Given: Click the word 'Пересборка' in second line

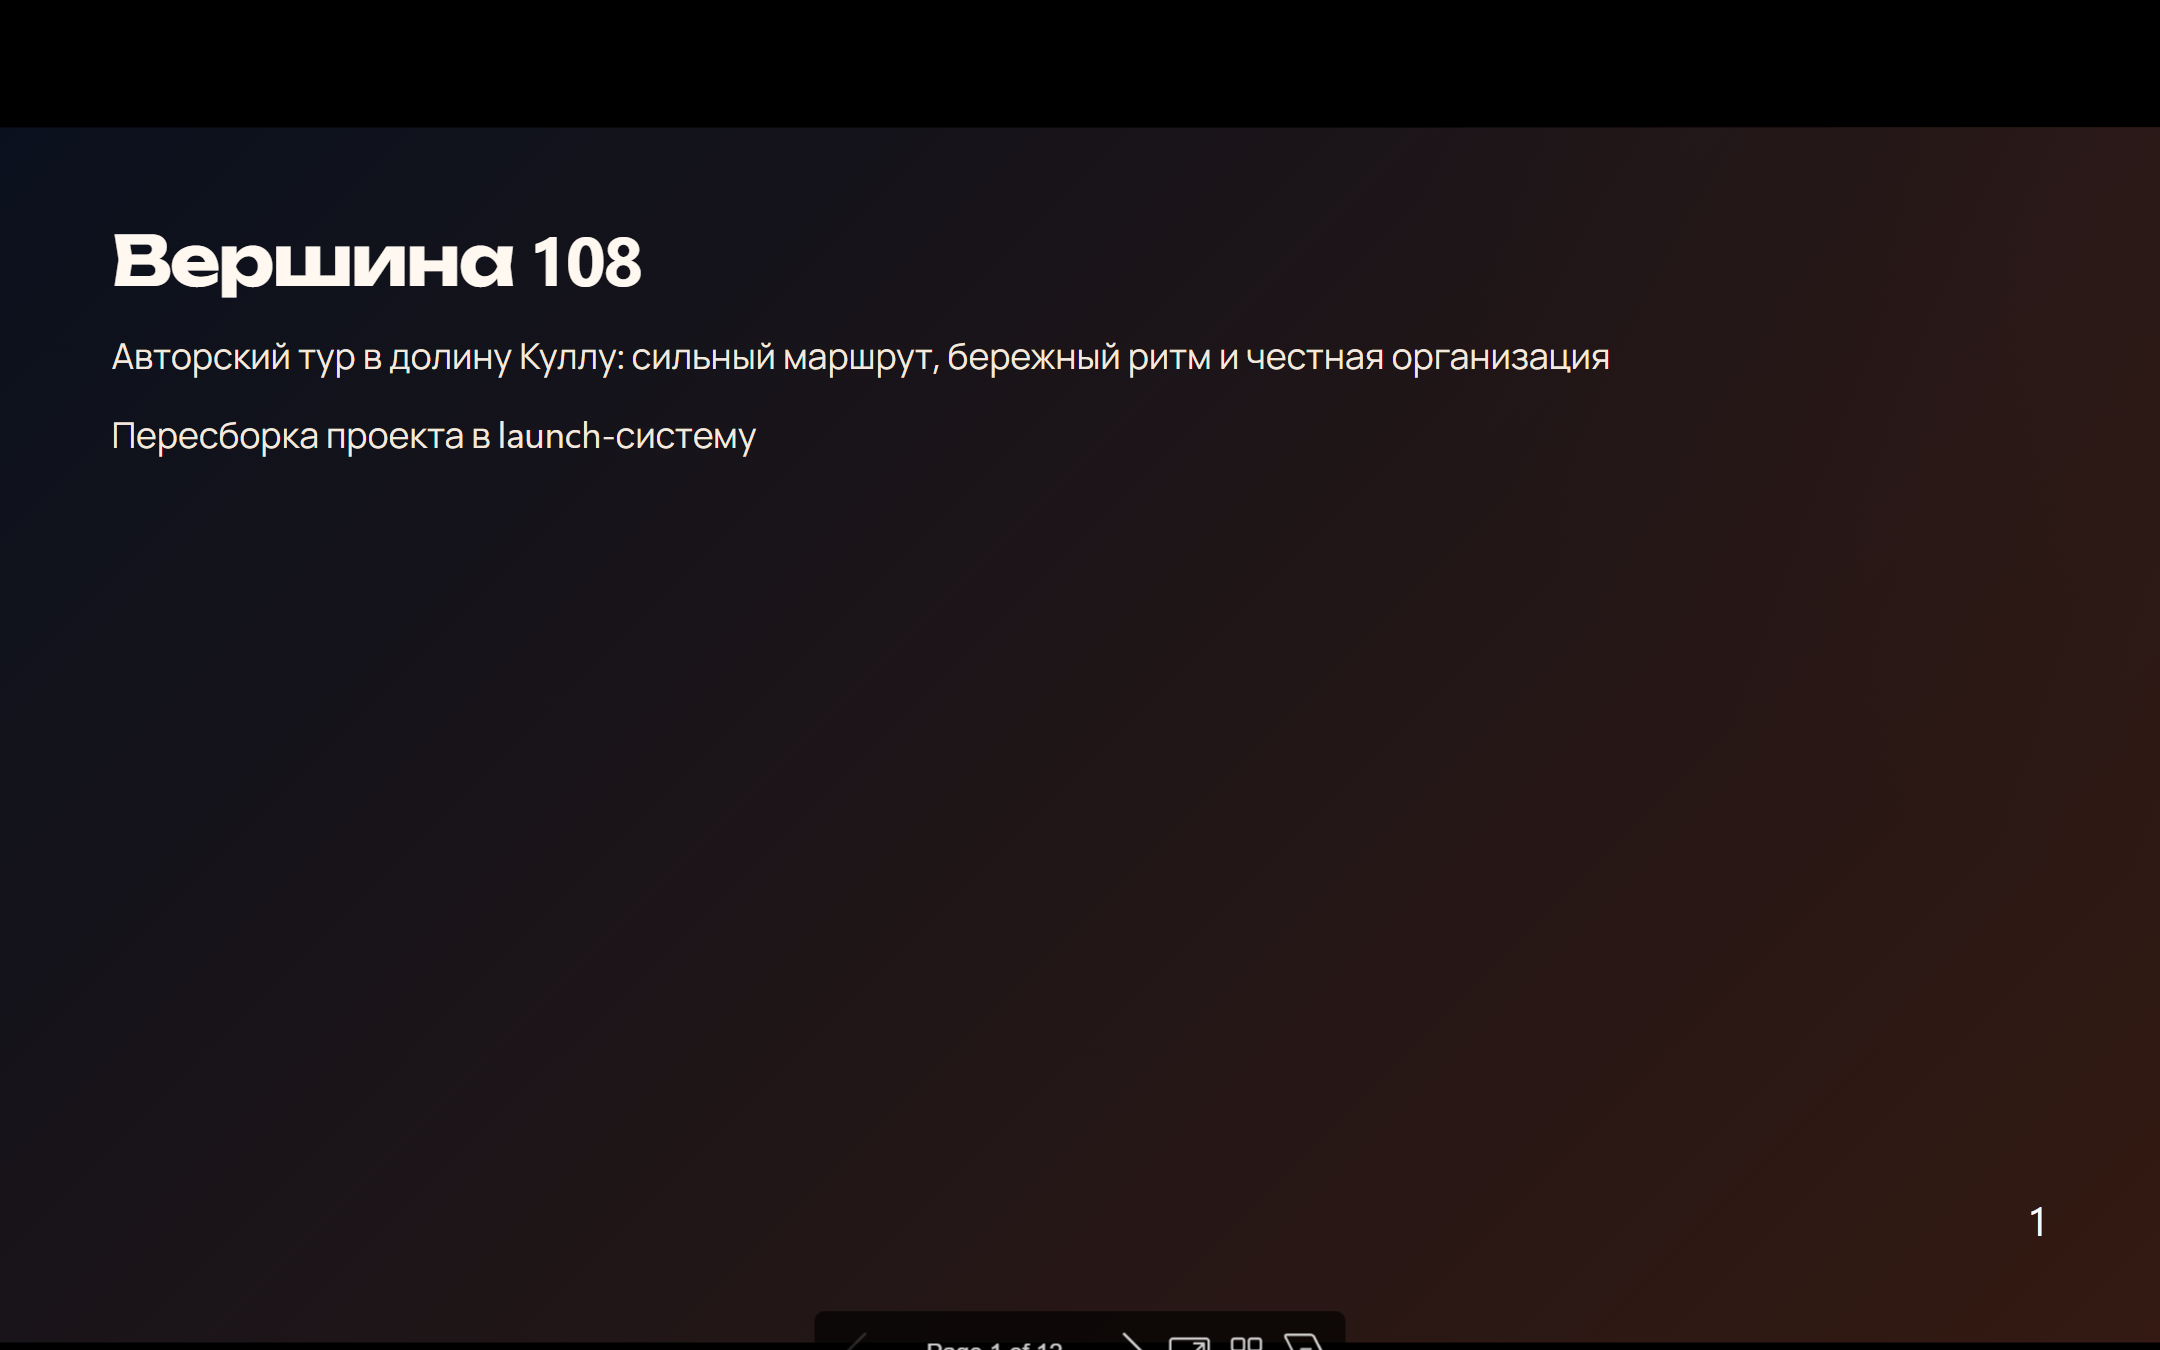Looking at the screenshot, I should point(215,436).
